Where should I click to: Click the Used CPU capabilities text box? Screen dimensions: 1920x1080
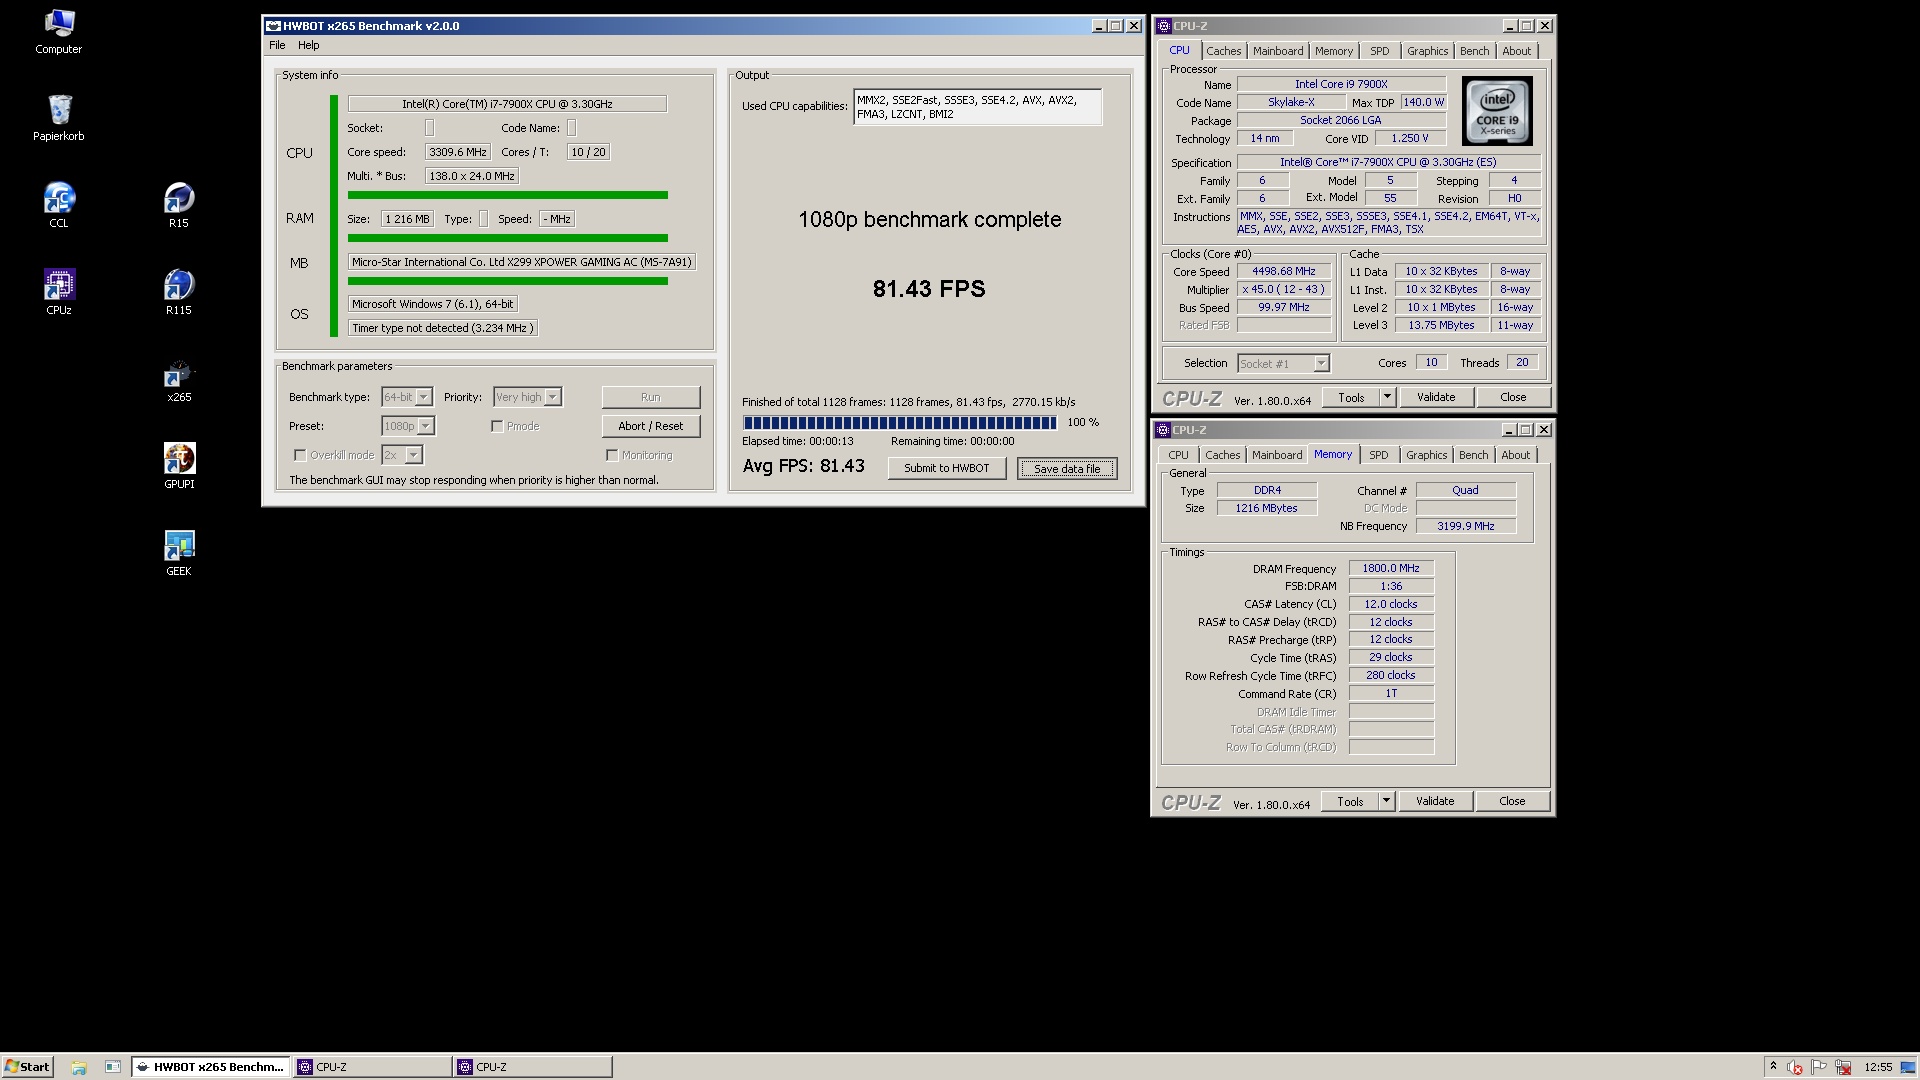(x=978, y=107)
